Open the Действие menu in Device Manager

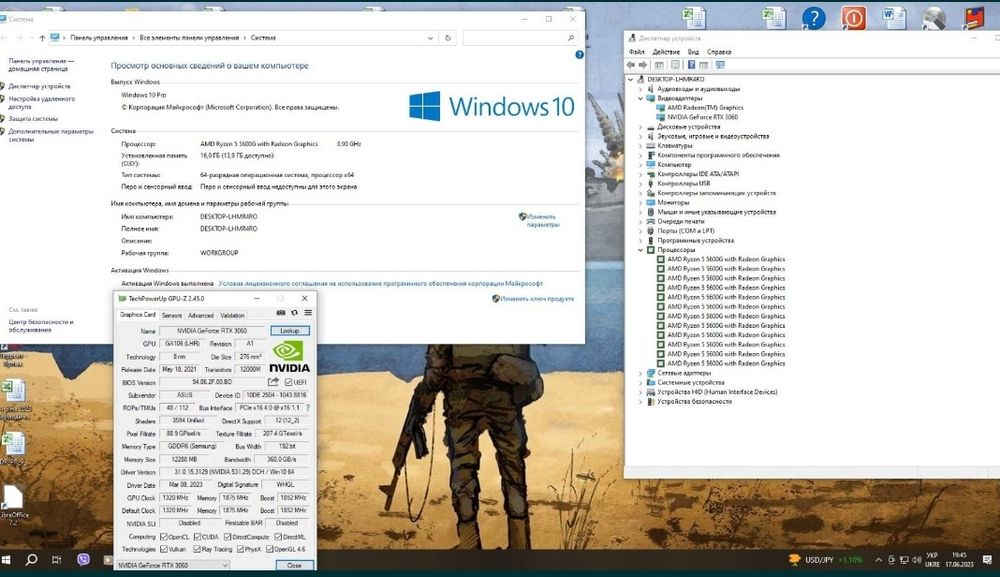pos(666,52)
